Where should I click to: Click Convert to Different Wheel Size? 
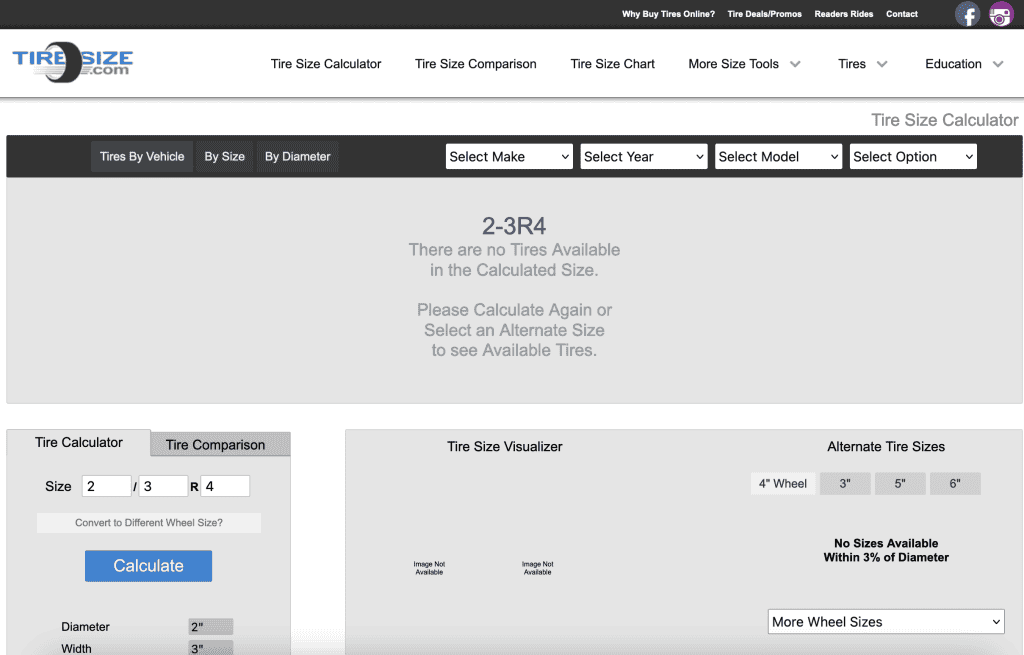(149, 522)
